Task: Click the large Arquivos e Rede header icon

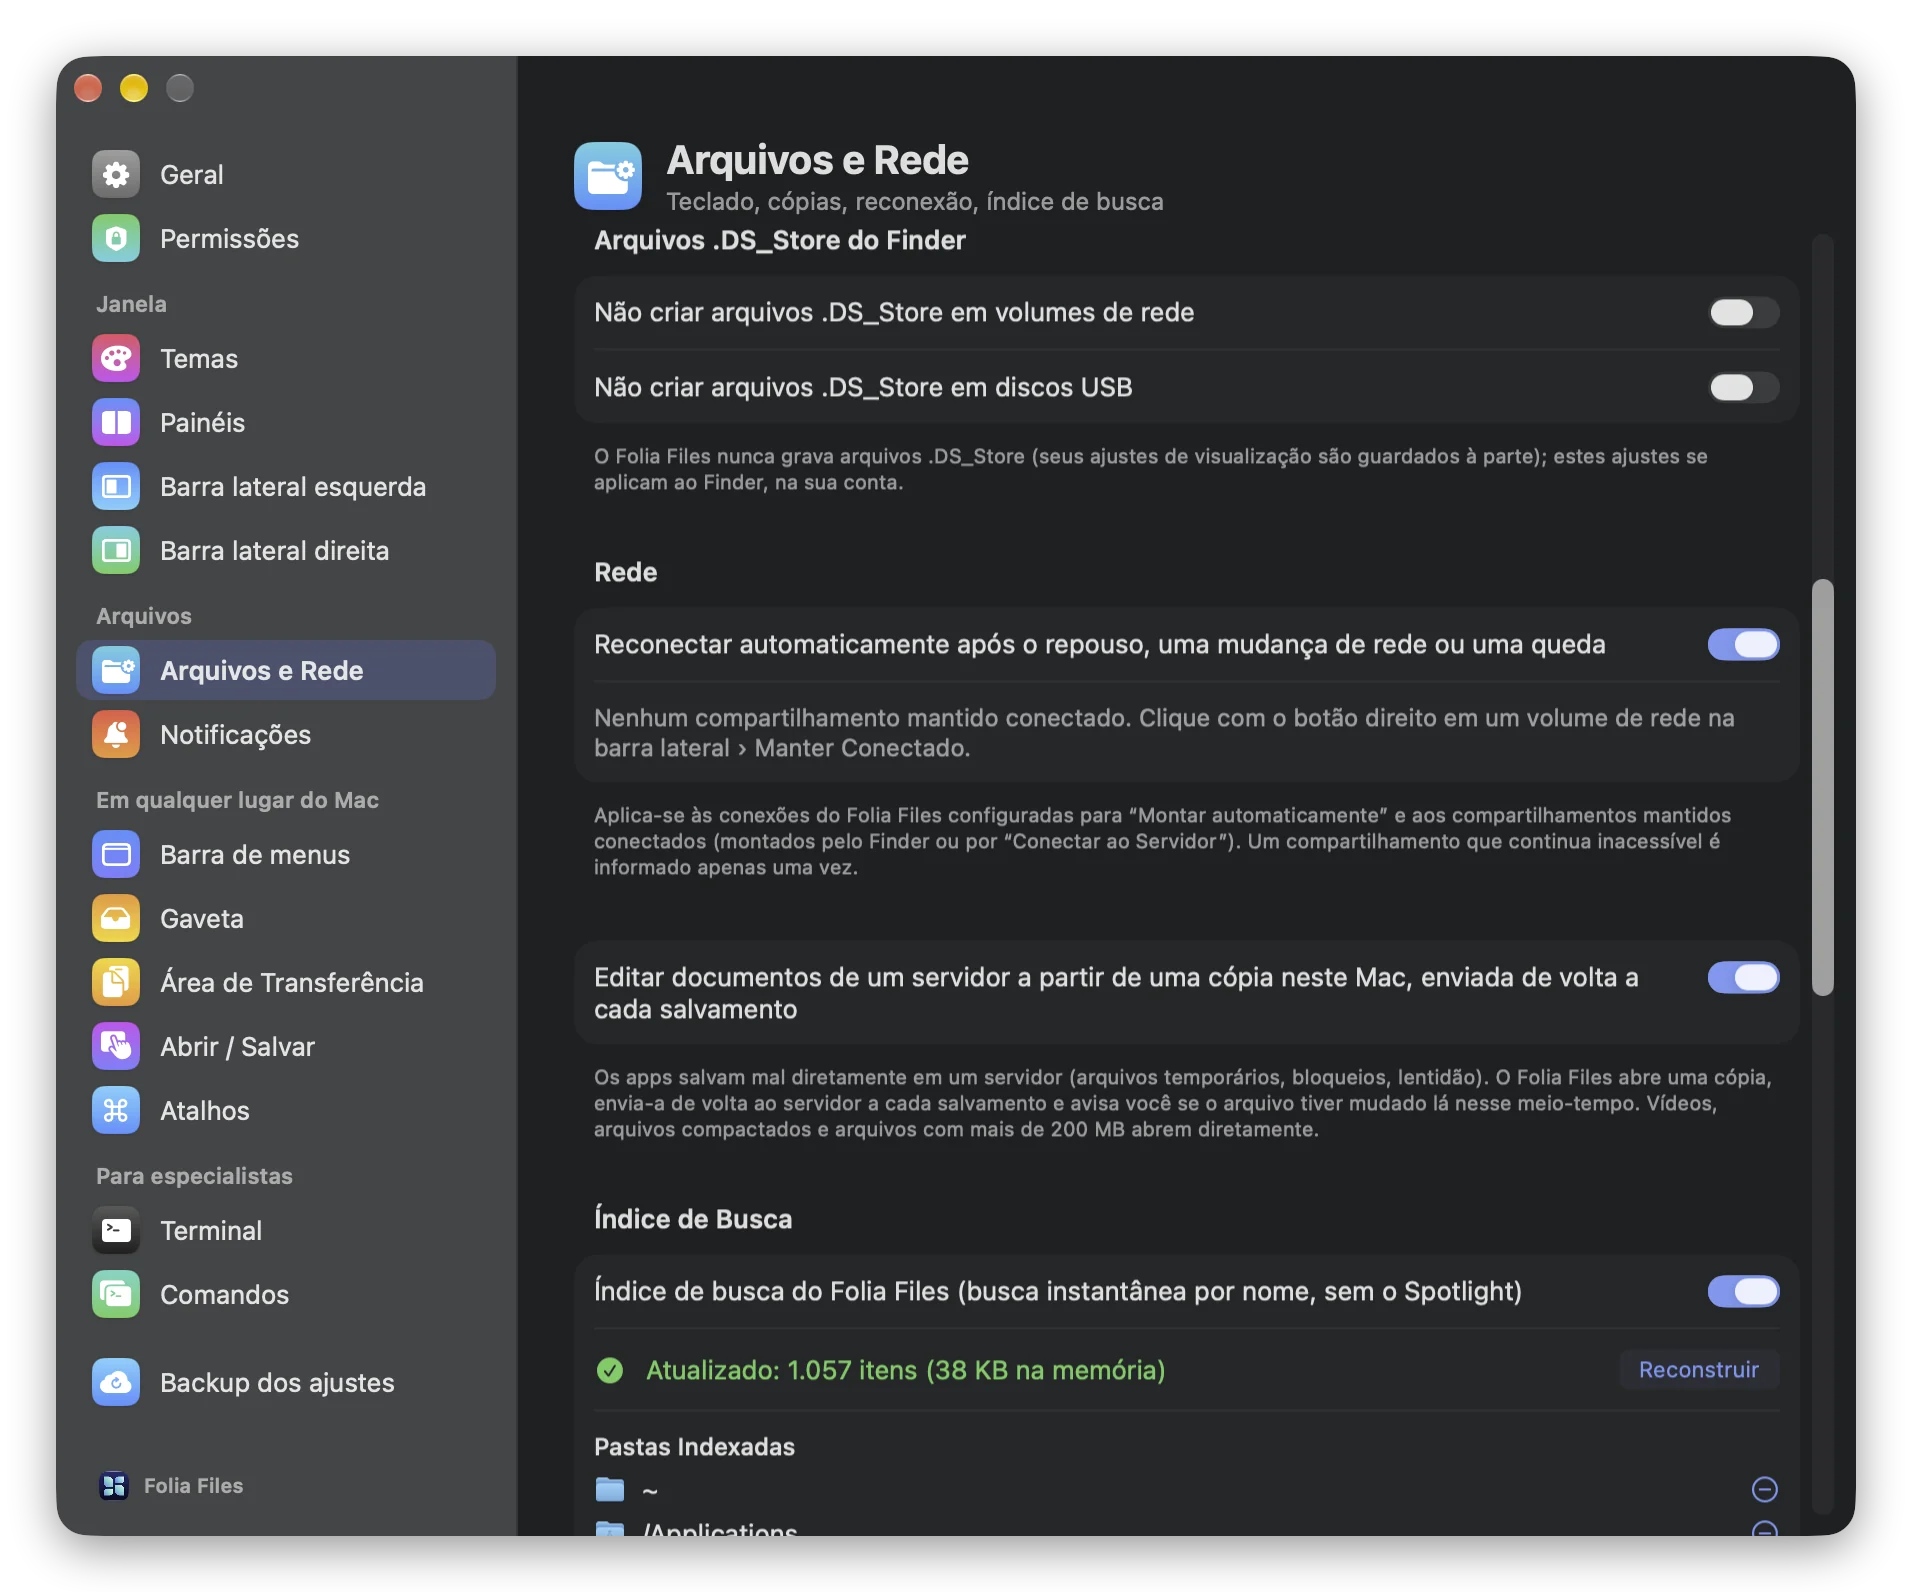Action: 608,176
